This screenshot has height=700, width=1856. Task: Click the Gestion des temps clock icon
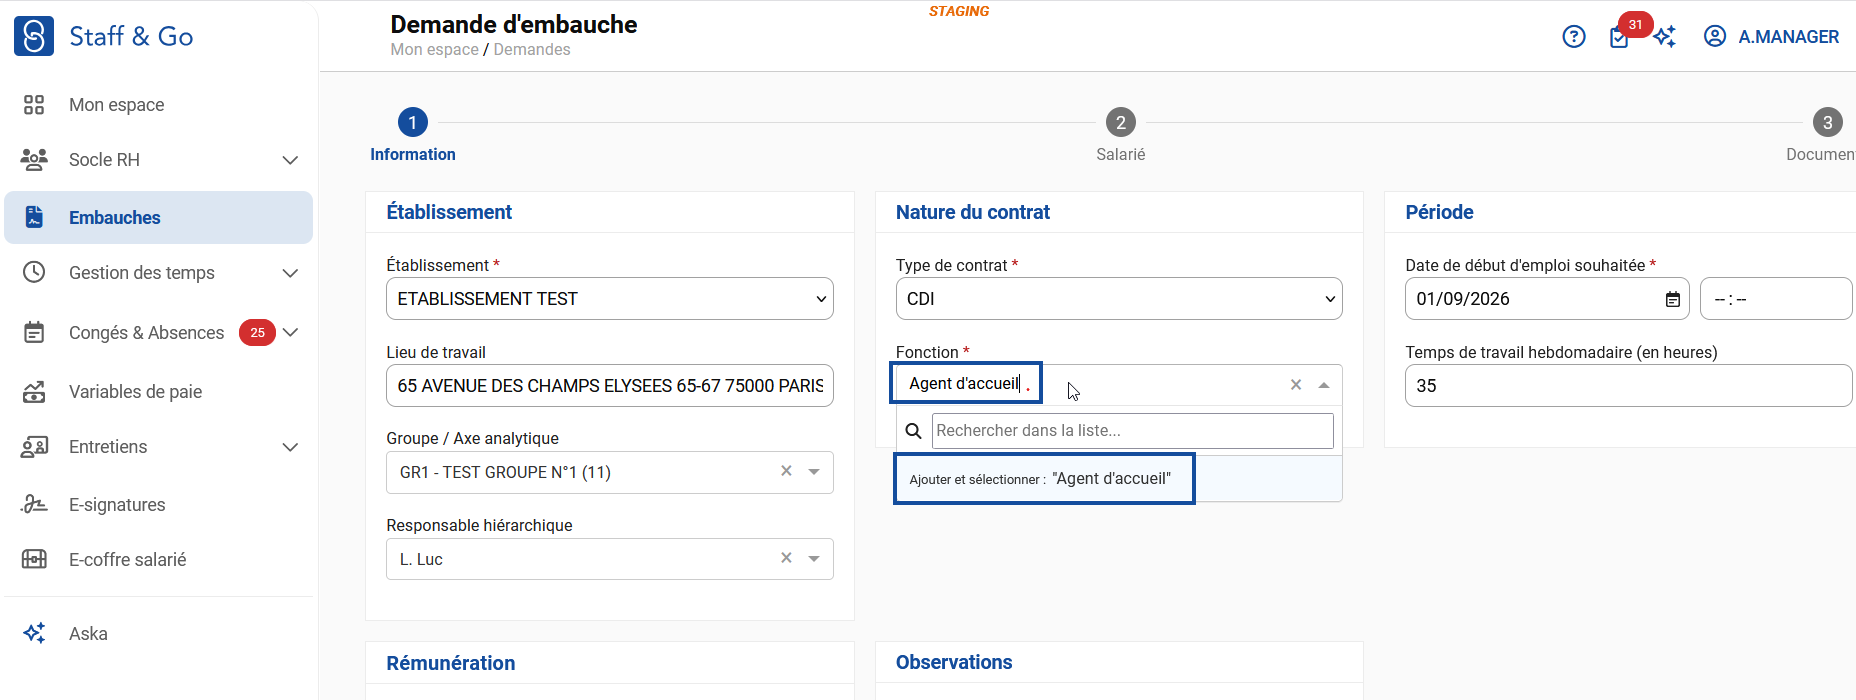(x=34, y=272)
